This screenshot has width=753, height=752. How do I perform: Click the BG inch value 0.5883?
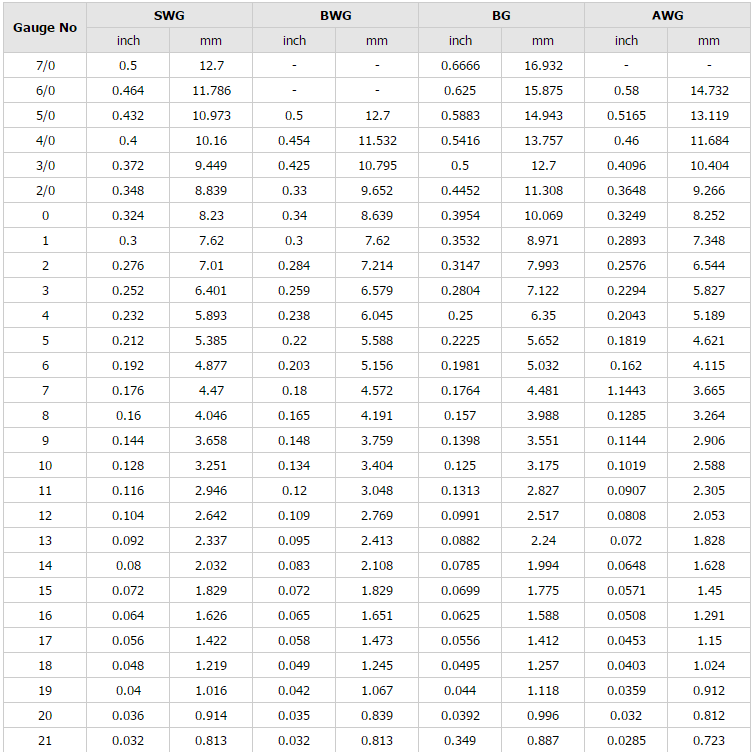pyautogui.click(x=460, y=116)
